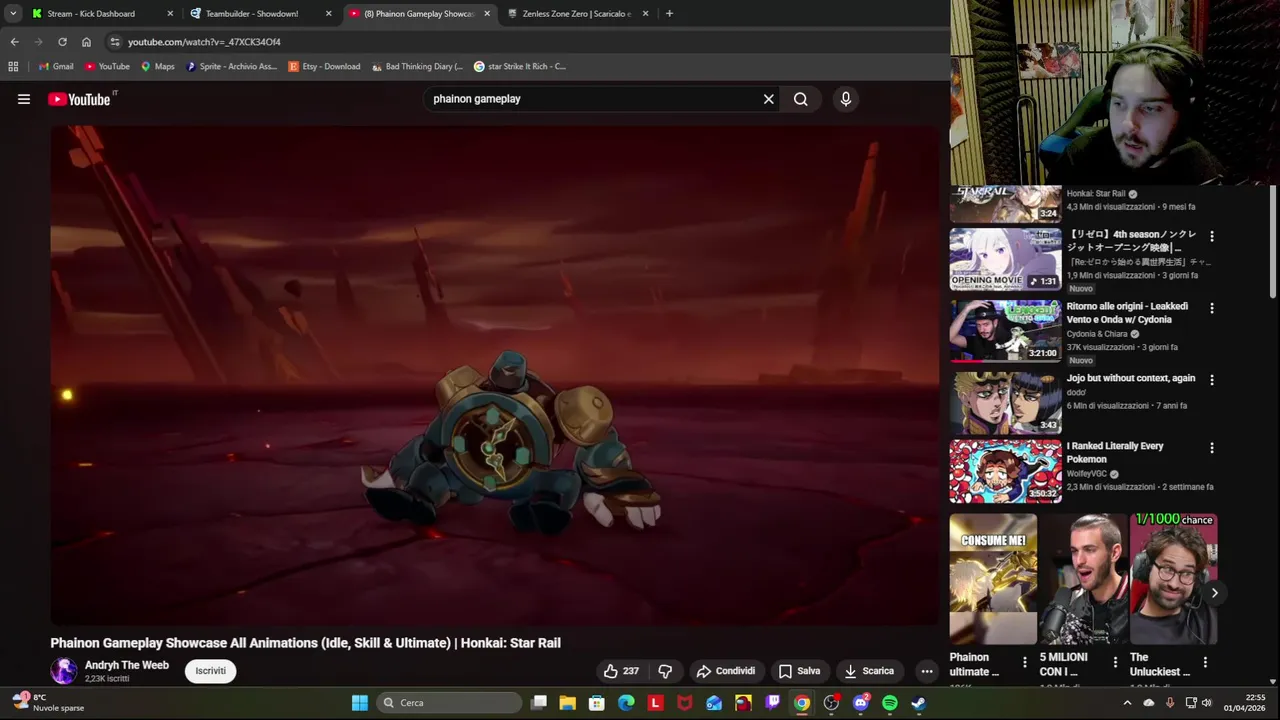This screenshot has width=1280, height=720.
Task: Subscribe using the Iscriviti button
Action: (210, 671)
